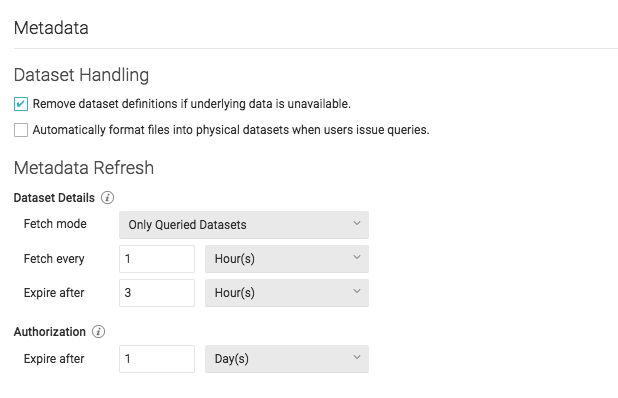
Task: Click the Fetch every number field
Action: (x=157, y=259)
